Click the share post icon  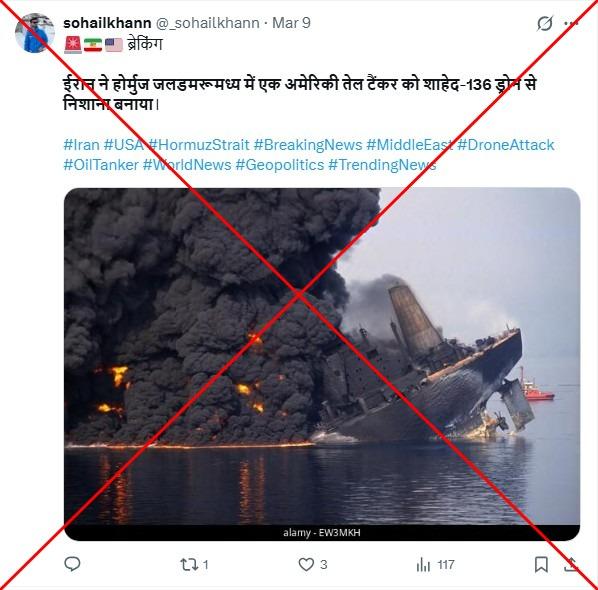pos(571,564)
